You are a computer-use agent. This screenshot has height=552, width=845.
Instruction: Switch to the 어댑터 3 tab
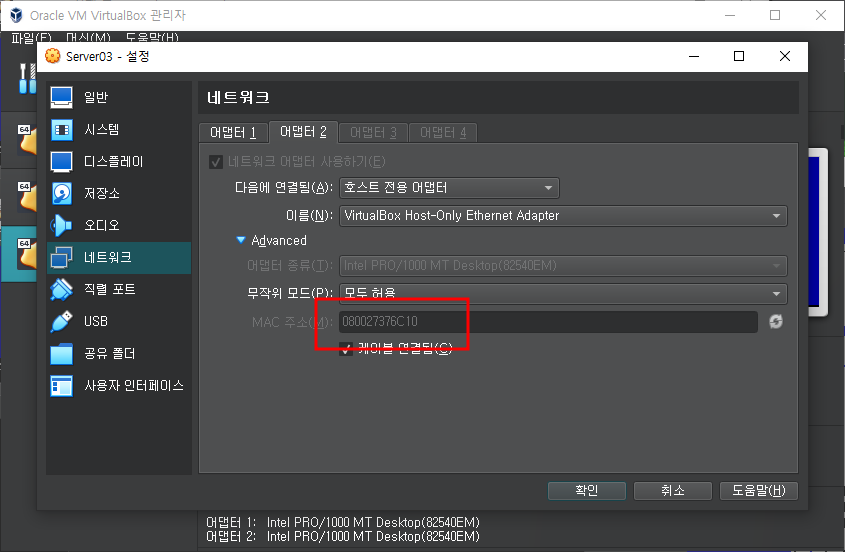373,133
